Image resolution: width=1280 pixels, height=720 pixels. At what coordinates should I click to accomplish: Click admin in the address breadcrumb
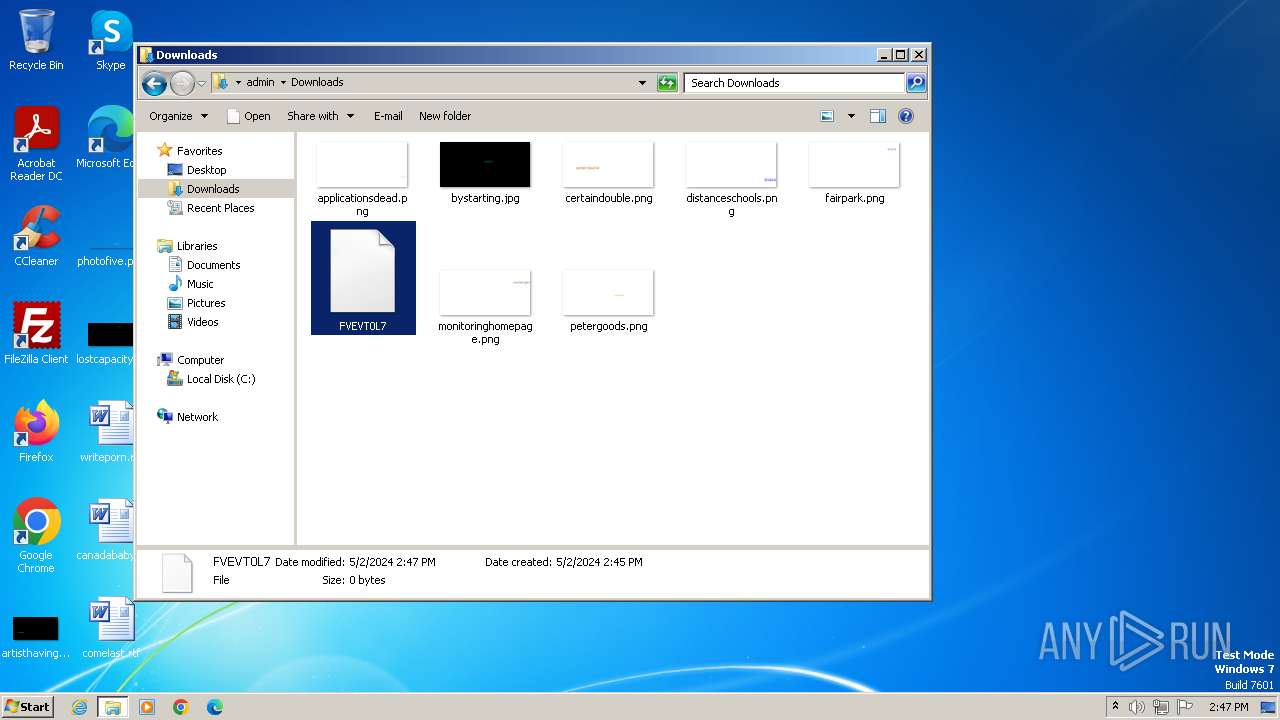tap(260, 83)
